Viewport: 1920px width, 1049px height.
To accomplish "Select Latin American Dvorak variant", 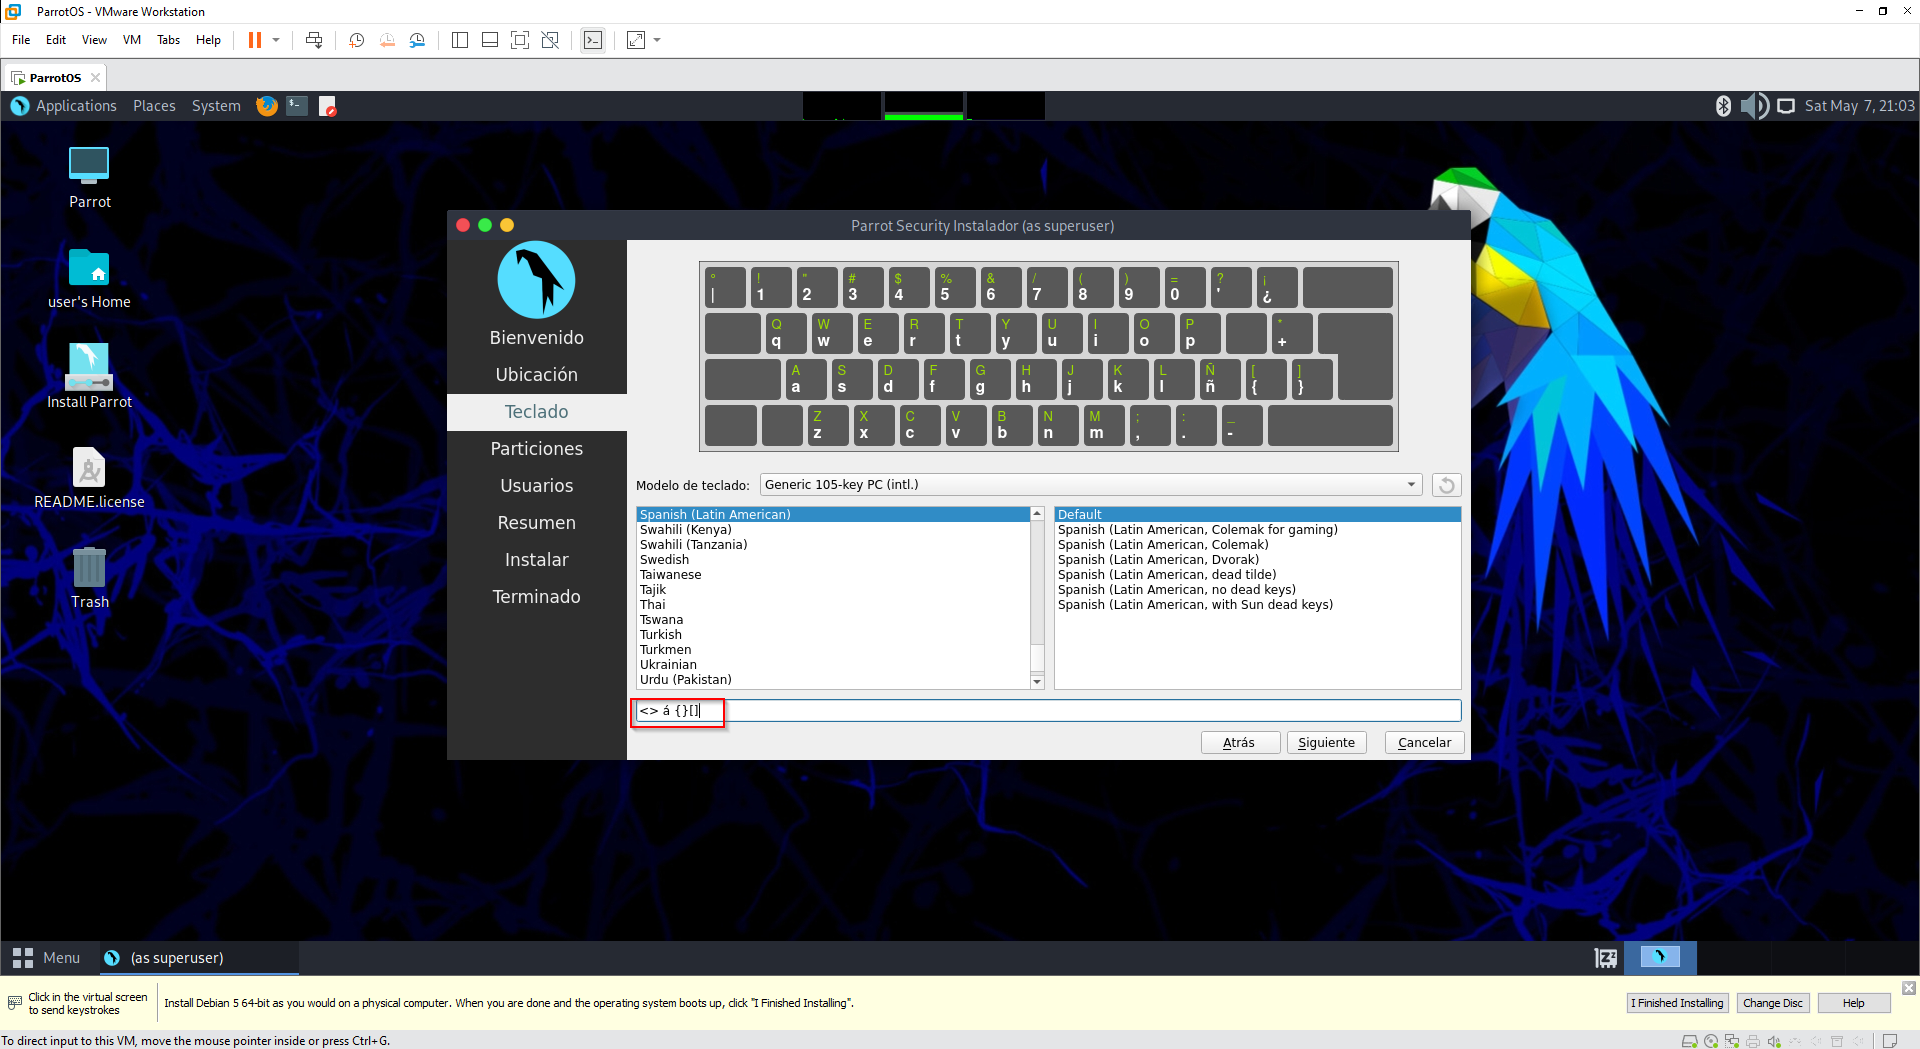I will 1258,560.
